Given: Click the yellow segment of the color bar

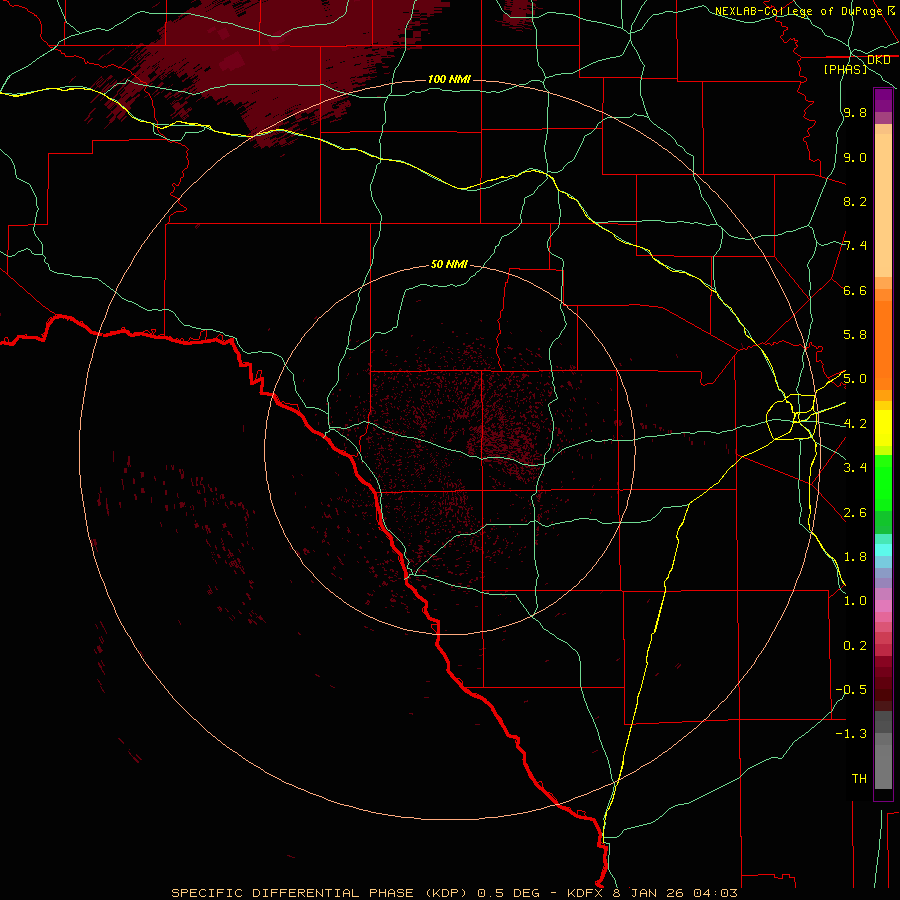Looking at the screenshot, I should coord(883,428).
